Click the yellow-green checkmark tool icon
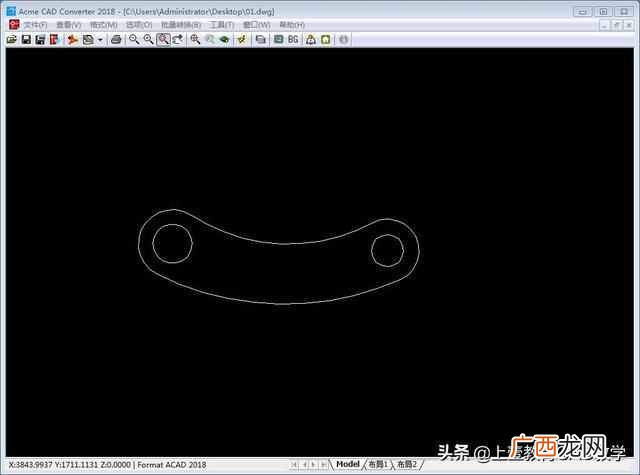This screenshot has height=475, width=640. (x=242, y=40)
